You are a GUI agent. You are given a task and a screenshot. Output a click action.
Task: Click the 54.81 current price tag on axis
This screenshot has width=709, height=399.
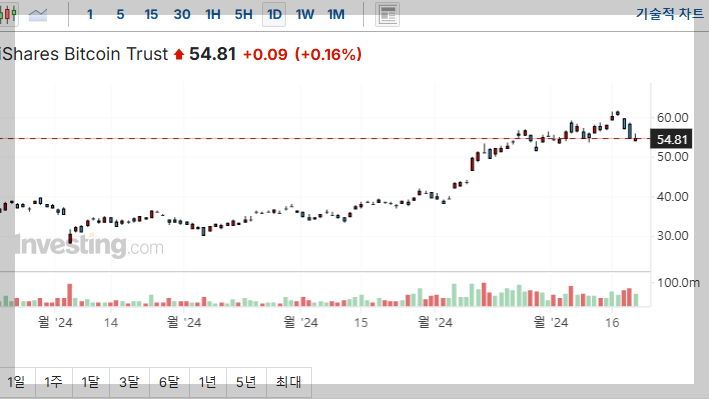pyautogui.click(x=671, y=139)
